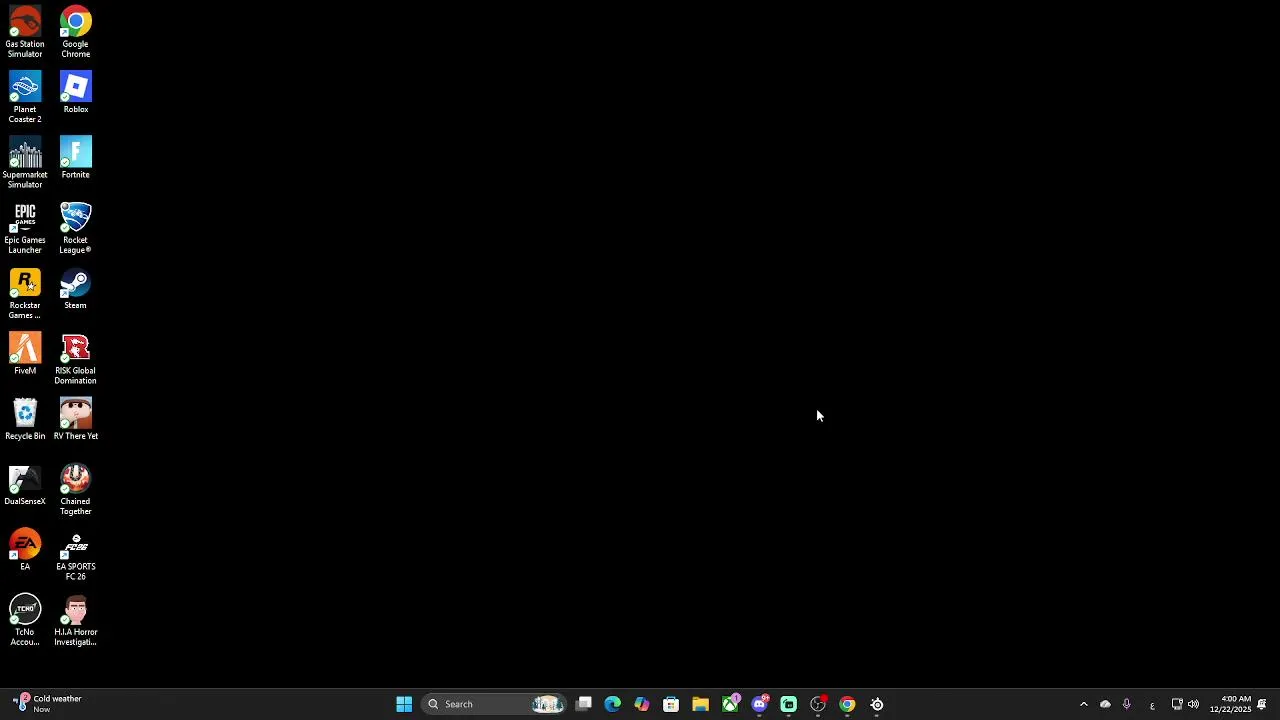Screen dimensions: 1280x720
Task: Click the microphone tray icon
Action: (x=1127, y=704)
